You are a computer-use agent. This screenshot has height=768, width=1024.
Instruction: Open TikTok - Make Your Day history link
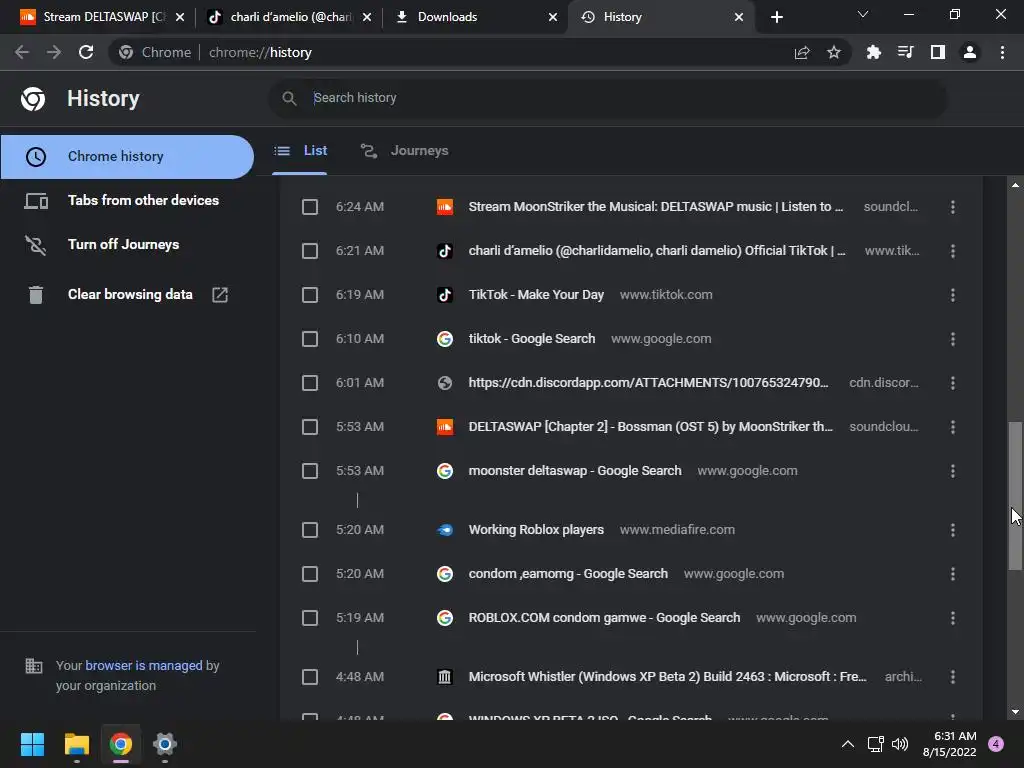pos(536,295)
